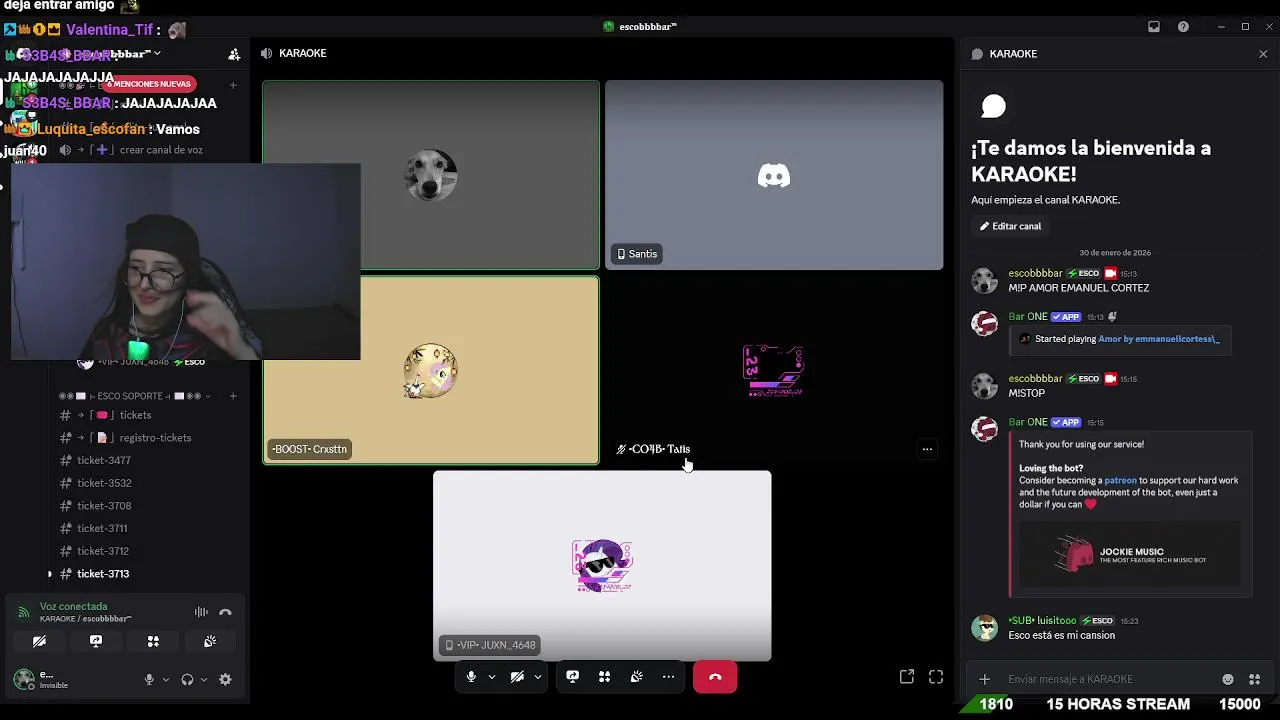
Task: Open options for -COHB- Tatis tile
Action: (x=927, y=449)
